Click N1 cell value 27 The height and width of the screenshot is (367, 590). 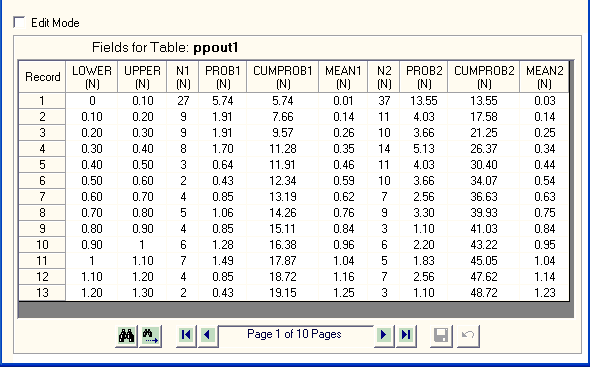183,101
